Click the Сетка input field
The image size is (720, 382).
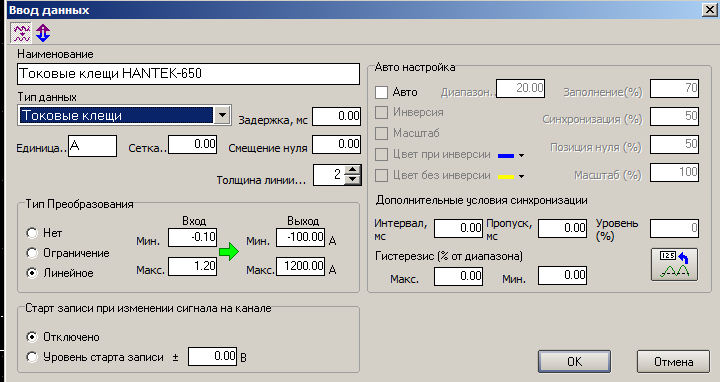click(x=192, y=145)
